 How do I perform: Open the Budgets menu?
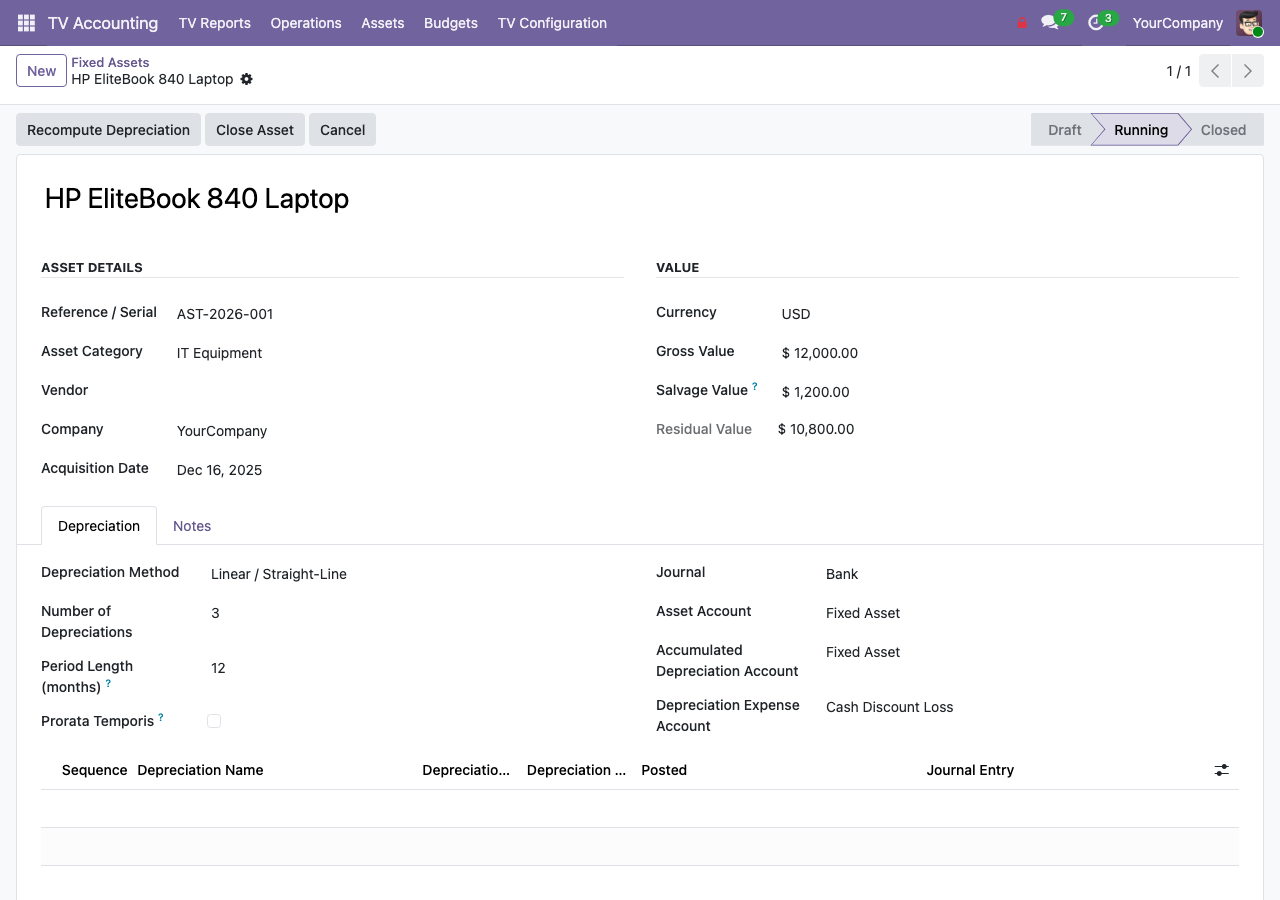451,23
